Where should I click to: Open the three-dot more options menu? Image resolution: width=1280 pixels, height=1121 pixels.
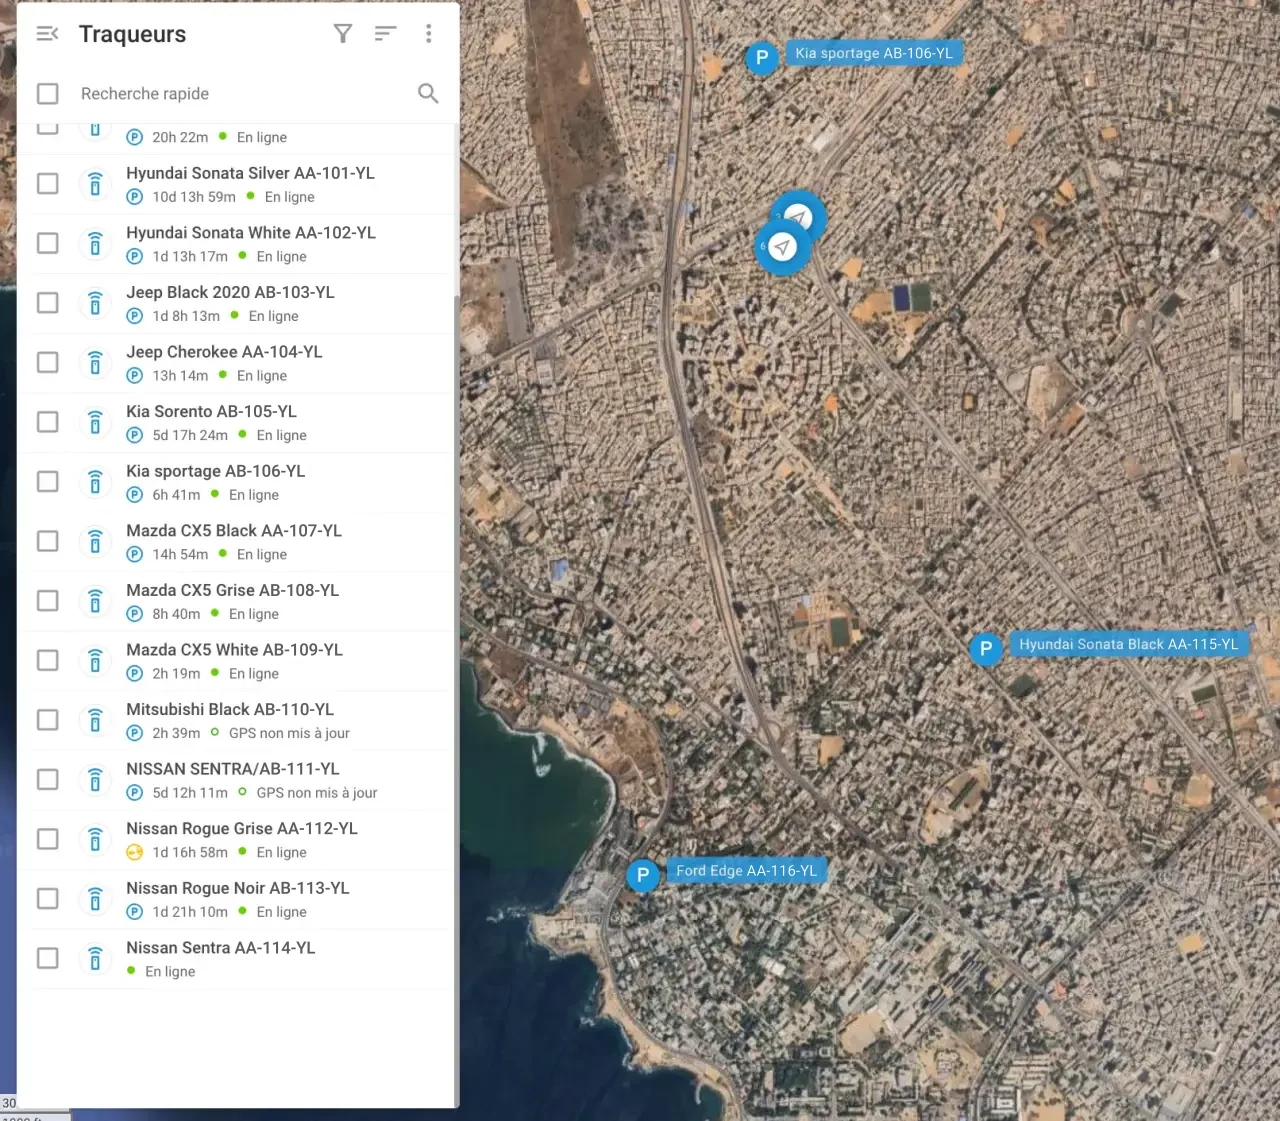tap(428, 34)
